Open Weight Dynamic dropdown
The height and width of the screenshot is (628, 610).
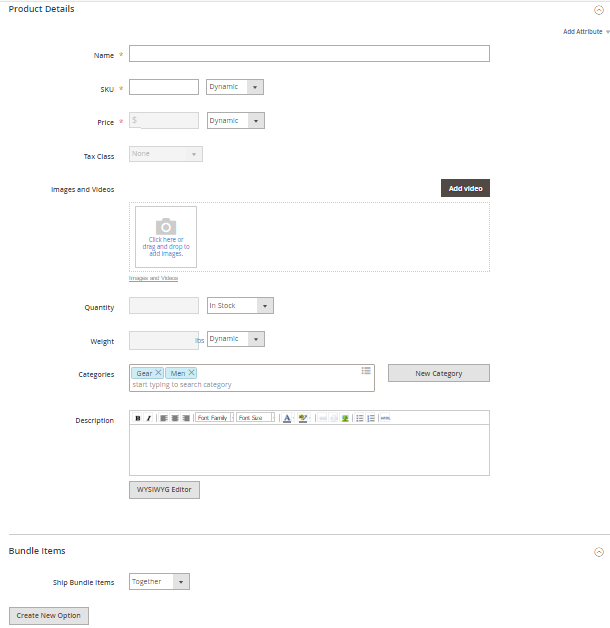click(x=236, y=339)
